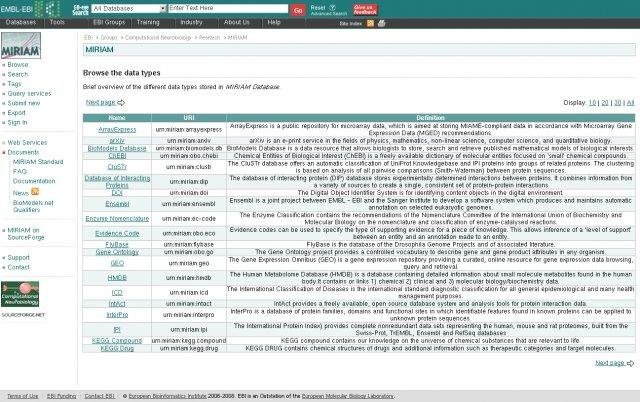Image resolution: width=640 pixels, height=402 pixels.
Task: Display All entries
Action: 630,103
